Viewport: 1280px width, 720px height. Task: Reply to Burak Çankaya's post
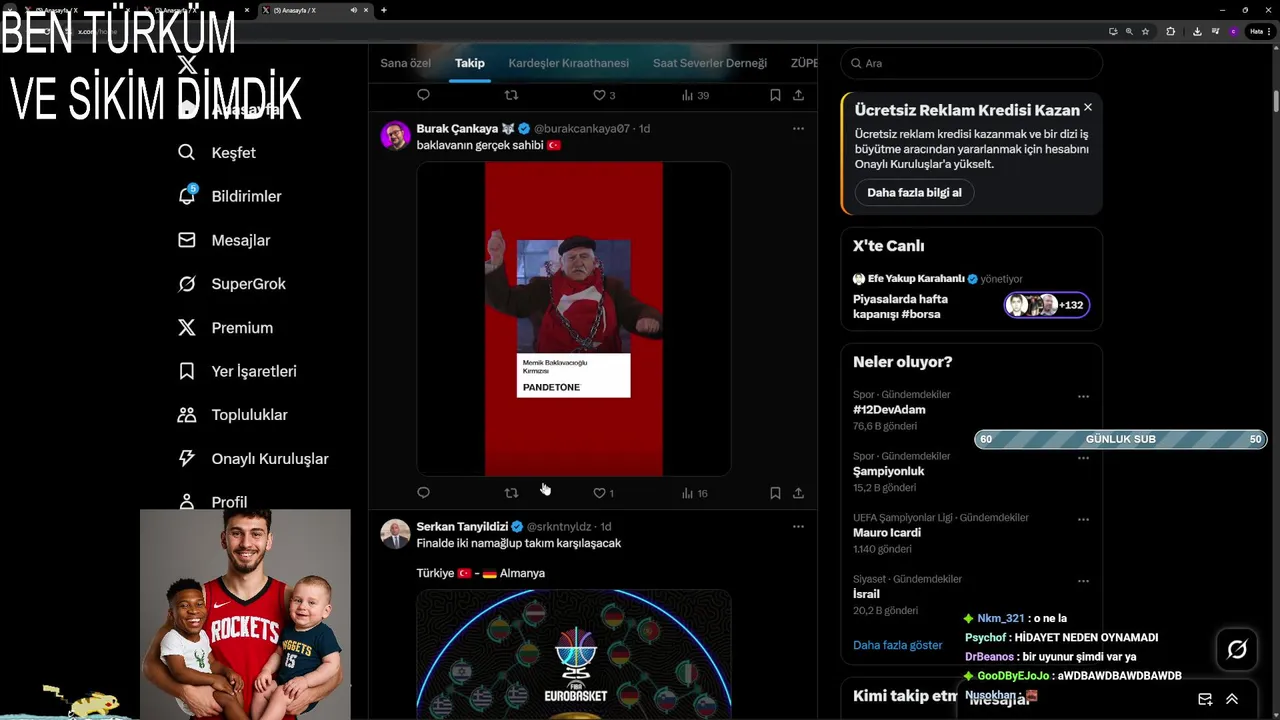423,493
